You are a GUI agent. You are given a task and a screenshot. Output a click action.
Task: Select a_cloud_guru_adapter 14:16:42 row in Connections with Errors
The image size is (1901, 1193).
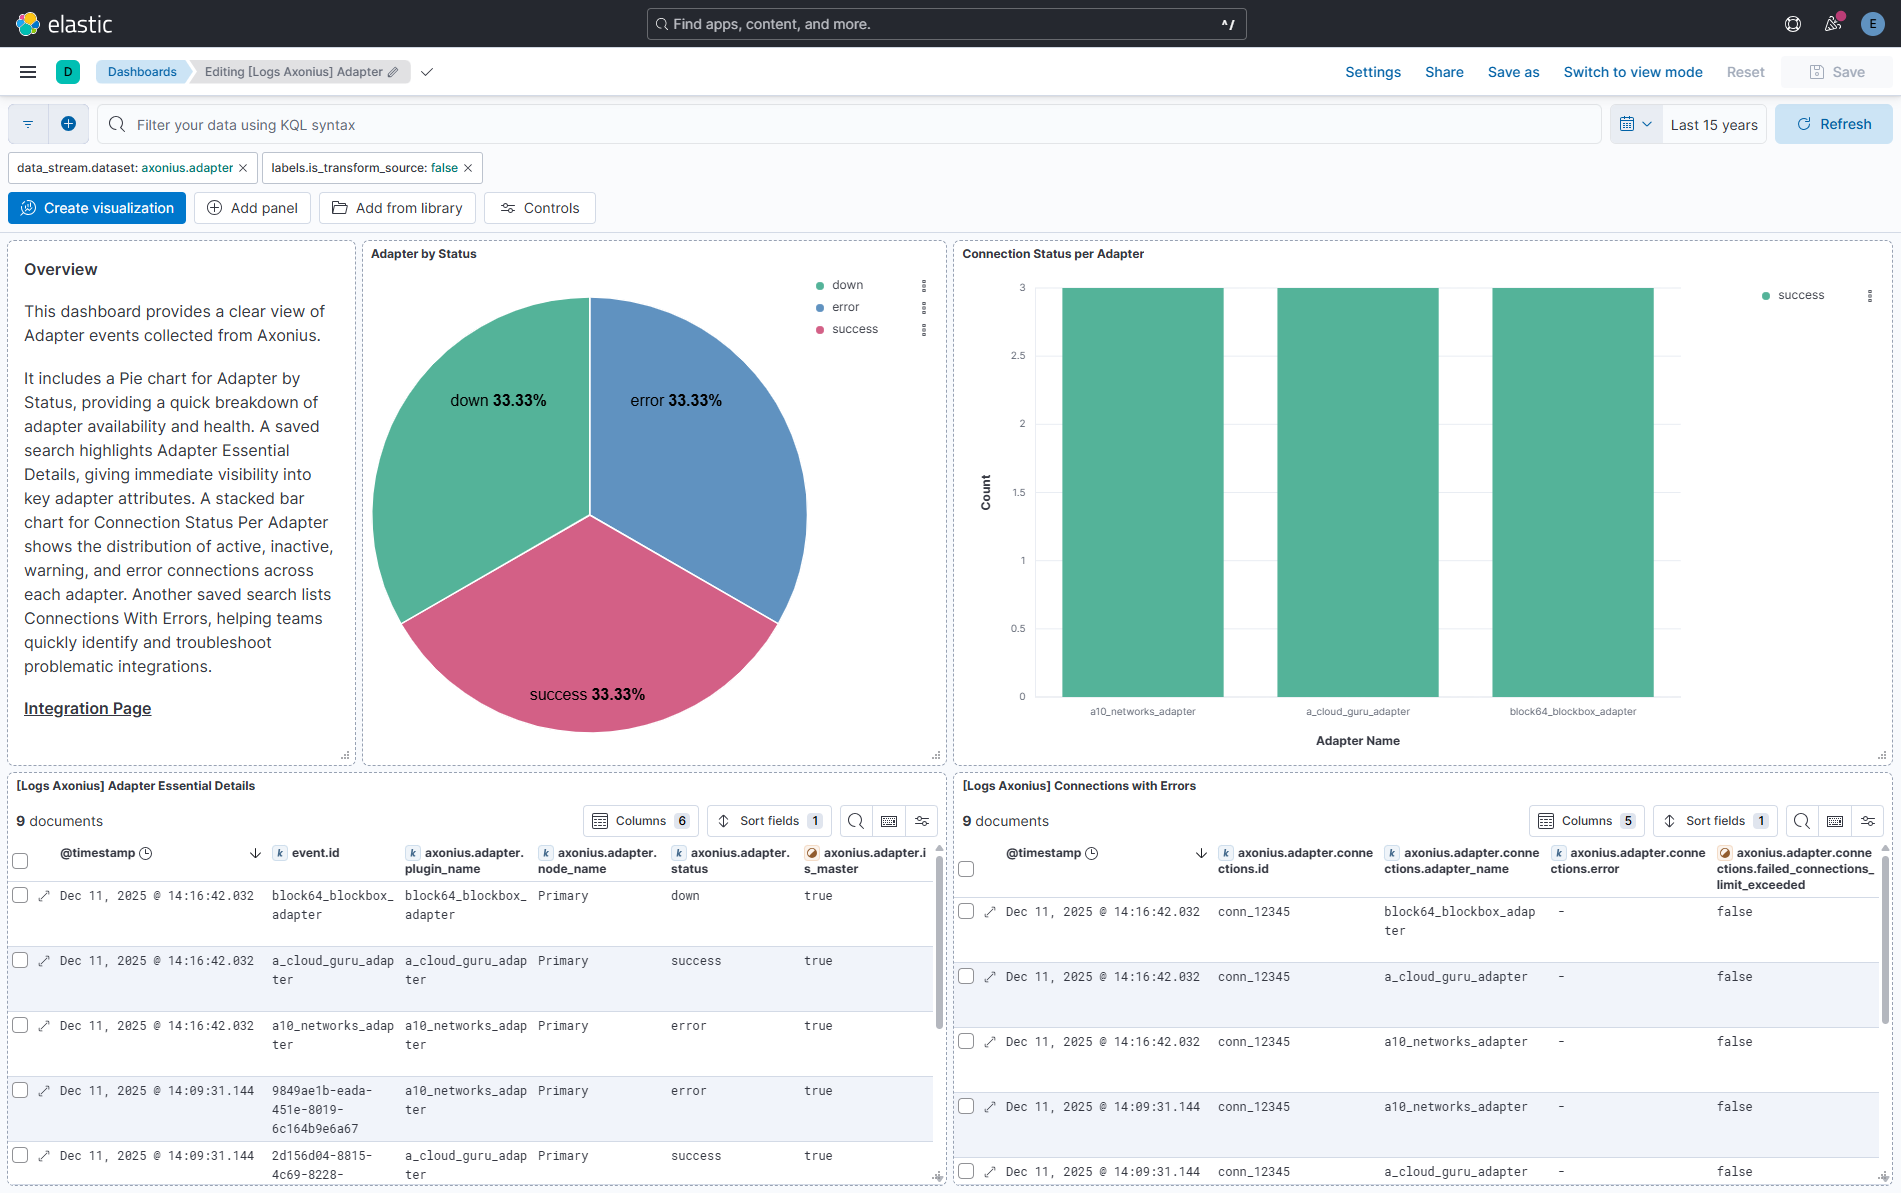click(966, 977)
